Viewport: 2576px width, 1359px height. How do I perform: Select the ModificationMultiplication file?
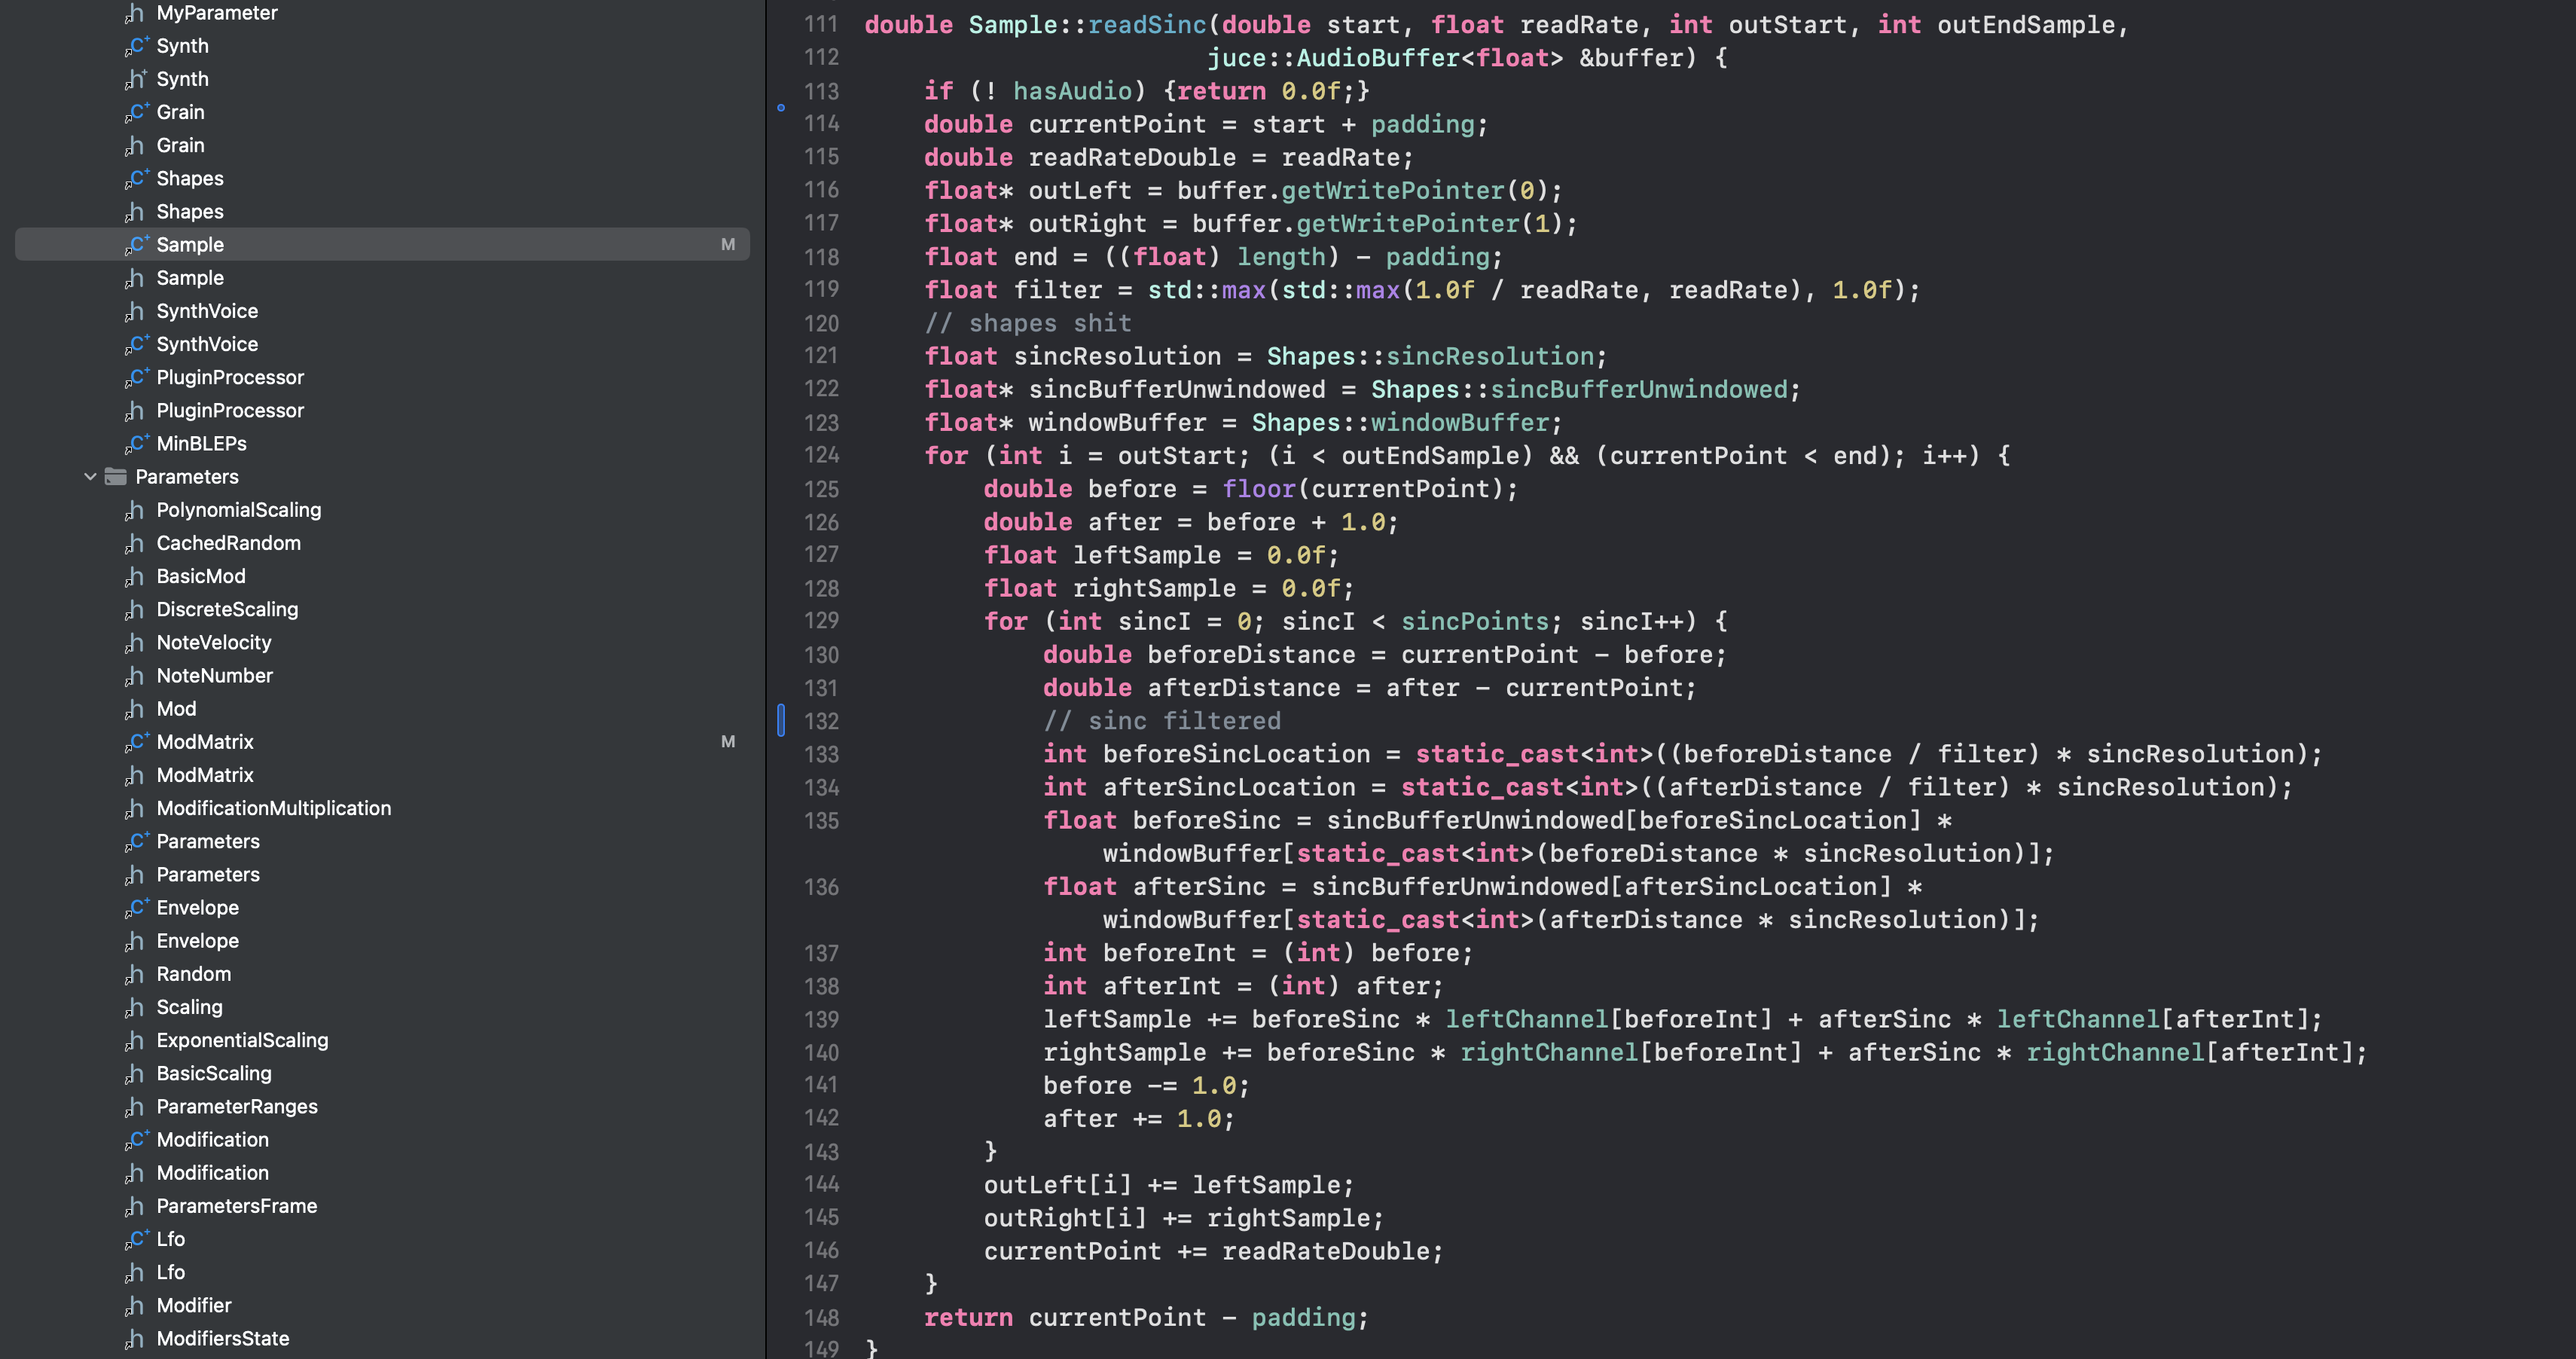click(x=273, y=808)
